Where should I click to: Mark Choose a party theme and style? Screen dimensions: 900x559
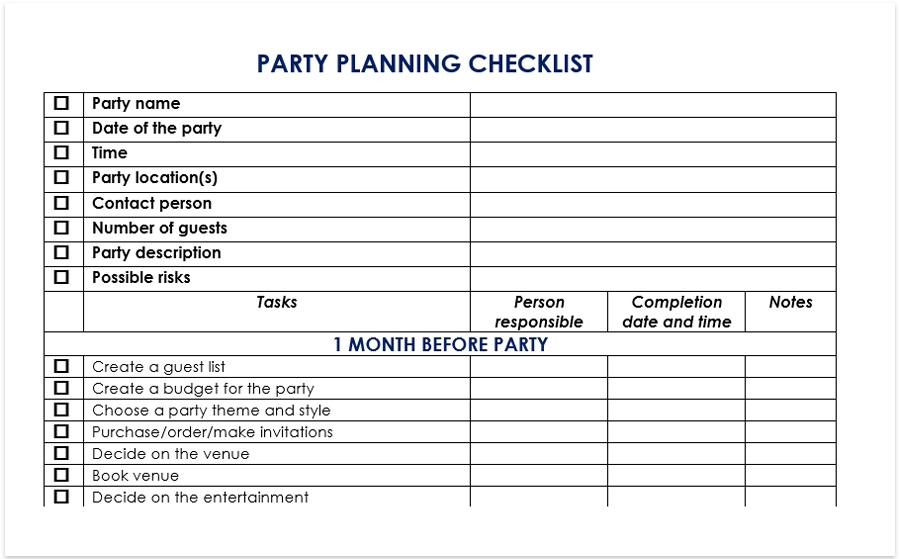click(x=62, y=410)
